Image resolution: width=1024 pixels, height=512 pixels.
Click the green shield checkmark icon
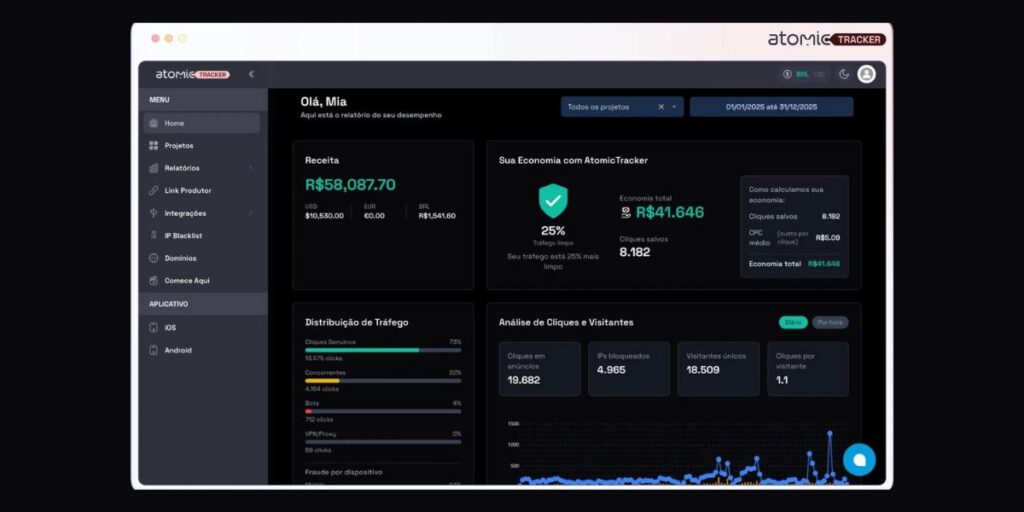pyautogui.click(x=553, y=200)
